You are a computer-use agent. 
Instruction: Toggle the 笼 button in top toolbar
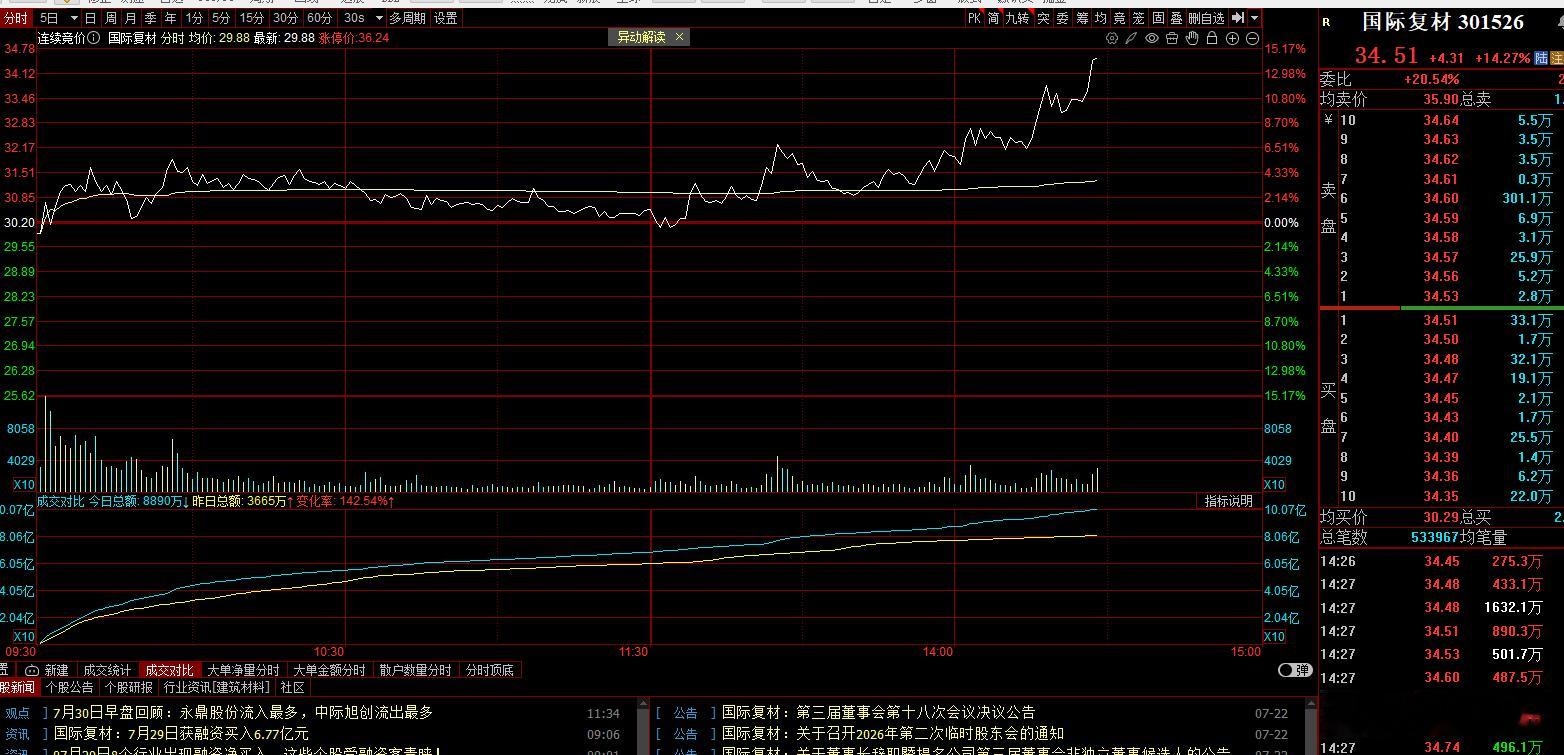point(1139,18)
